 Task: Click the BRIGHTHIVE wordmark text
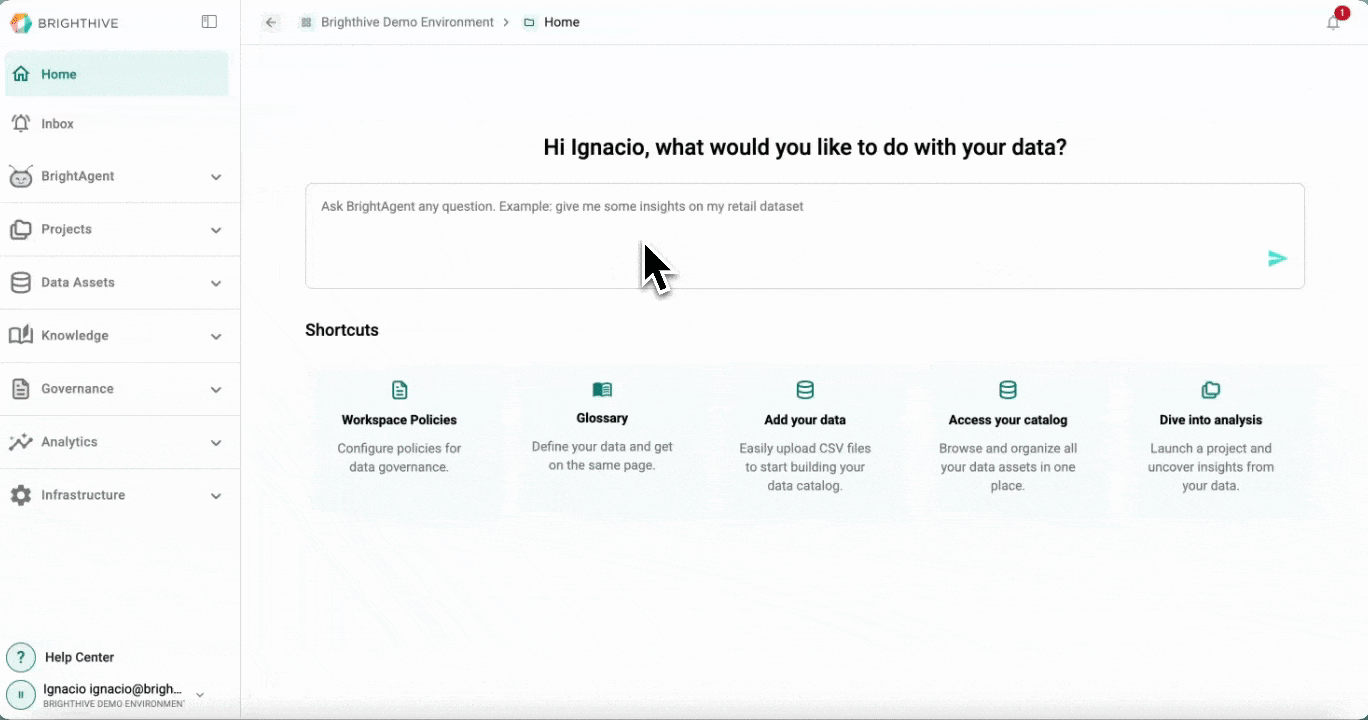[x=78, y=23]
